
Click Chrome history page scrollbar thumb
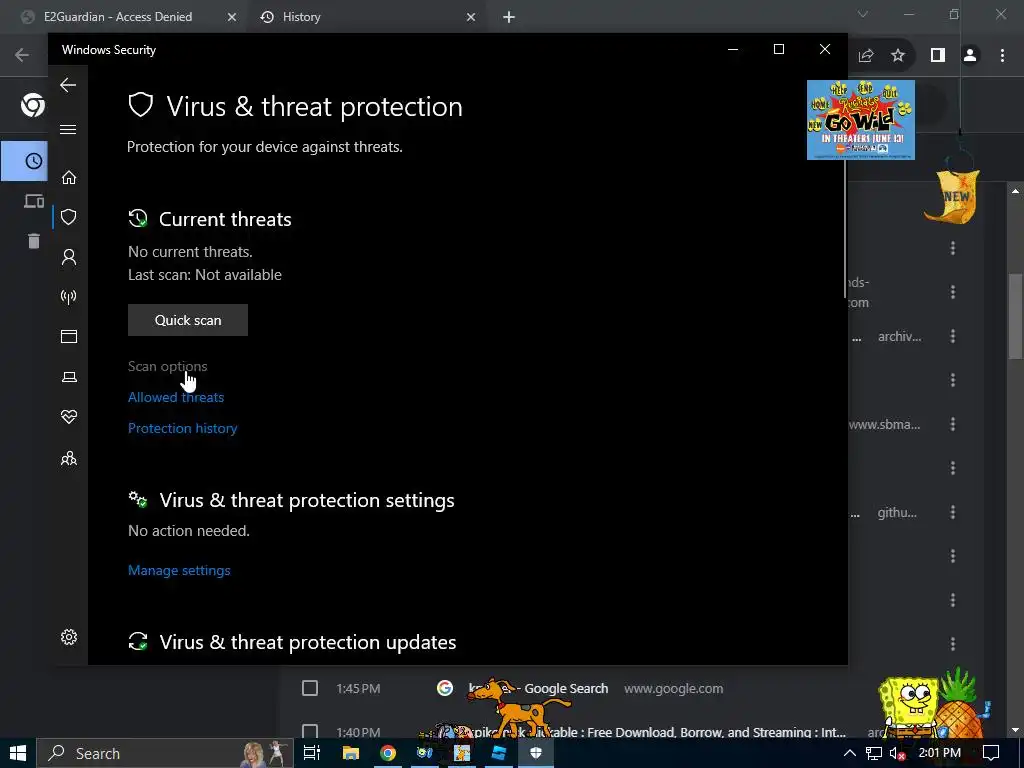tap(1016, 317)
